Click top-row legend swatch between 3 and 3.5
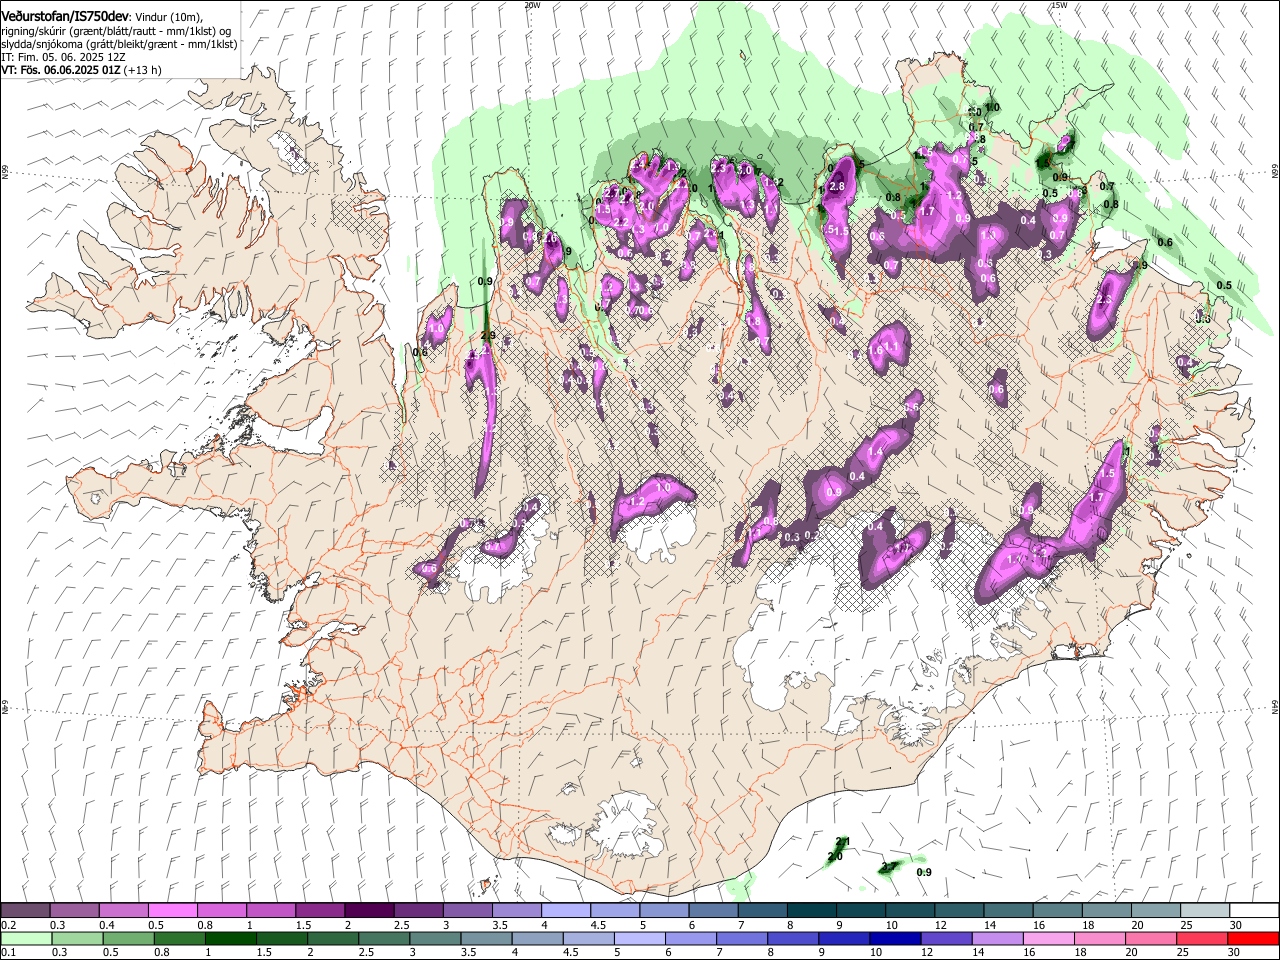 point(467,911)
